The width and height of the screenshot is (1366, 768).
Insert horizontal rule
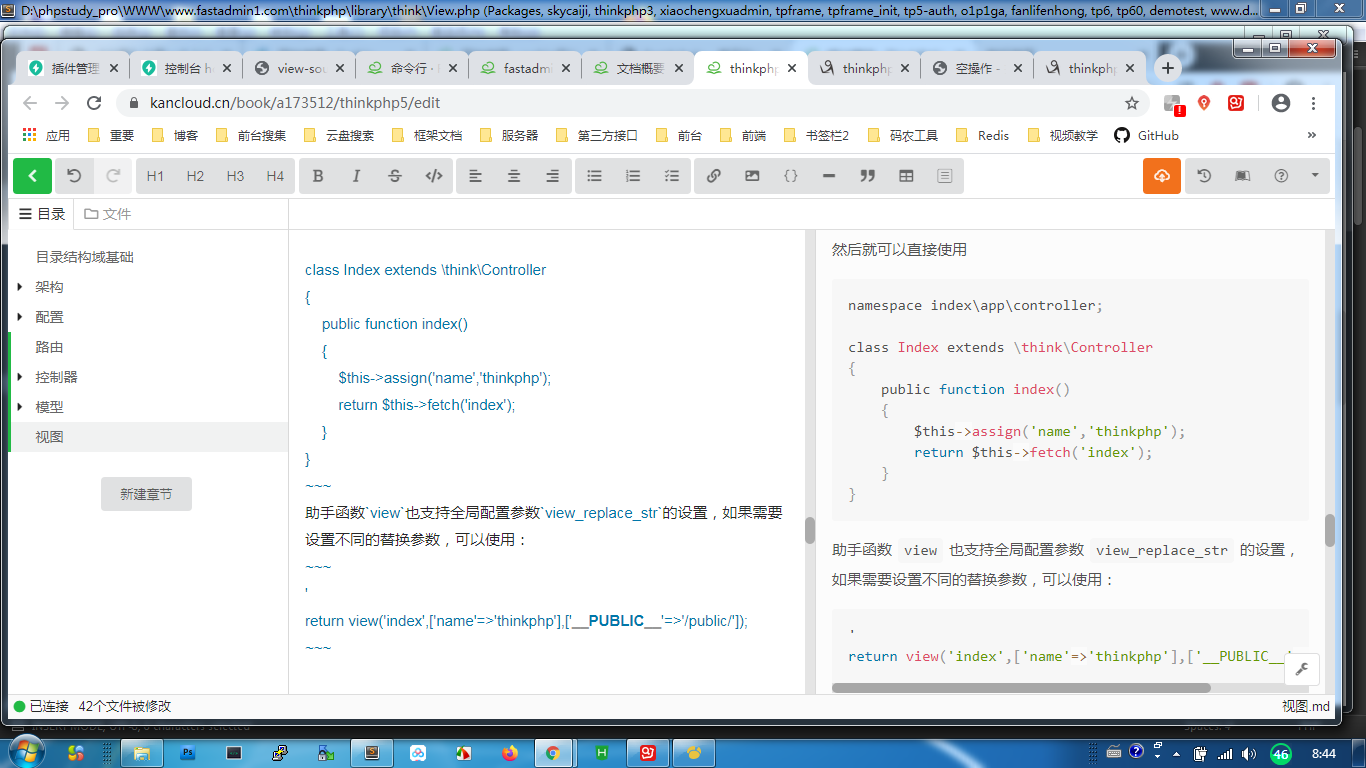point(829,176)
